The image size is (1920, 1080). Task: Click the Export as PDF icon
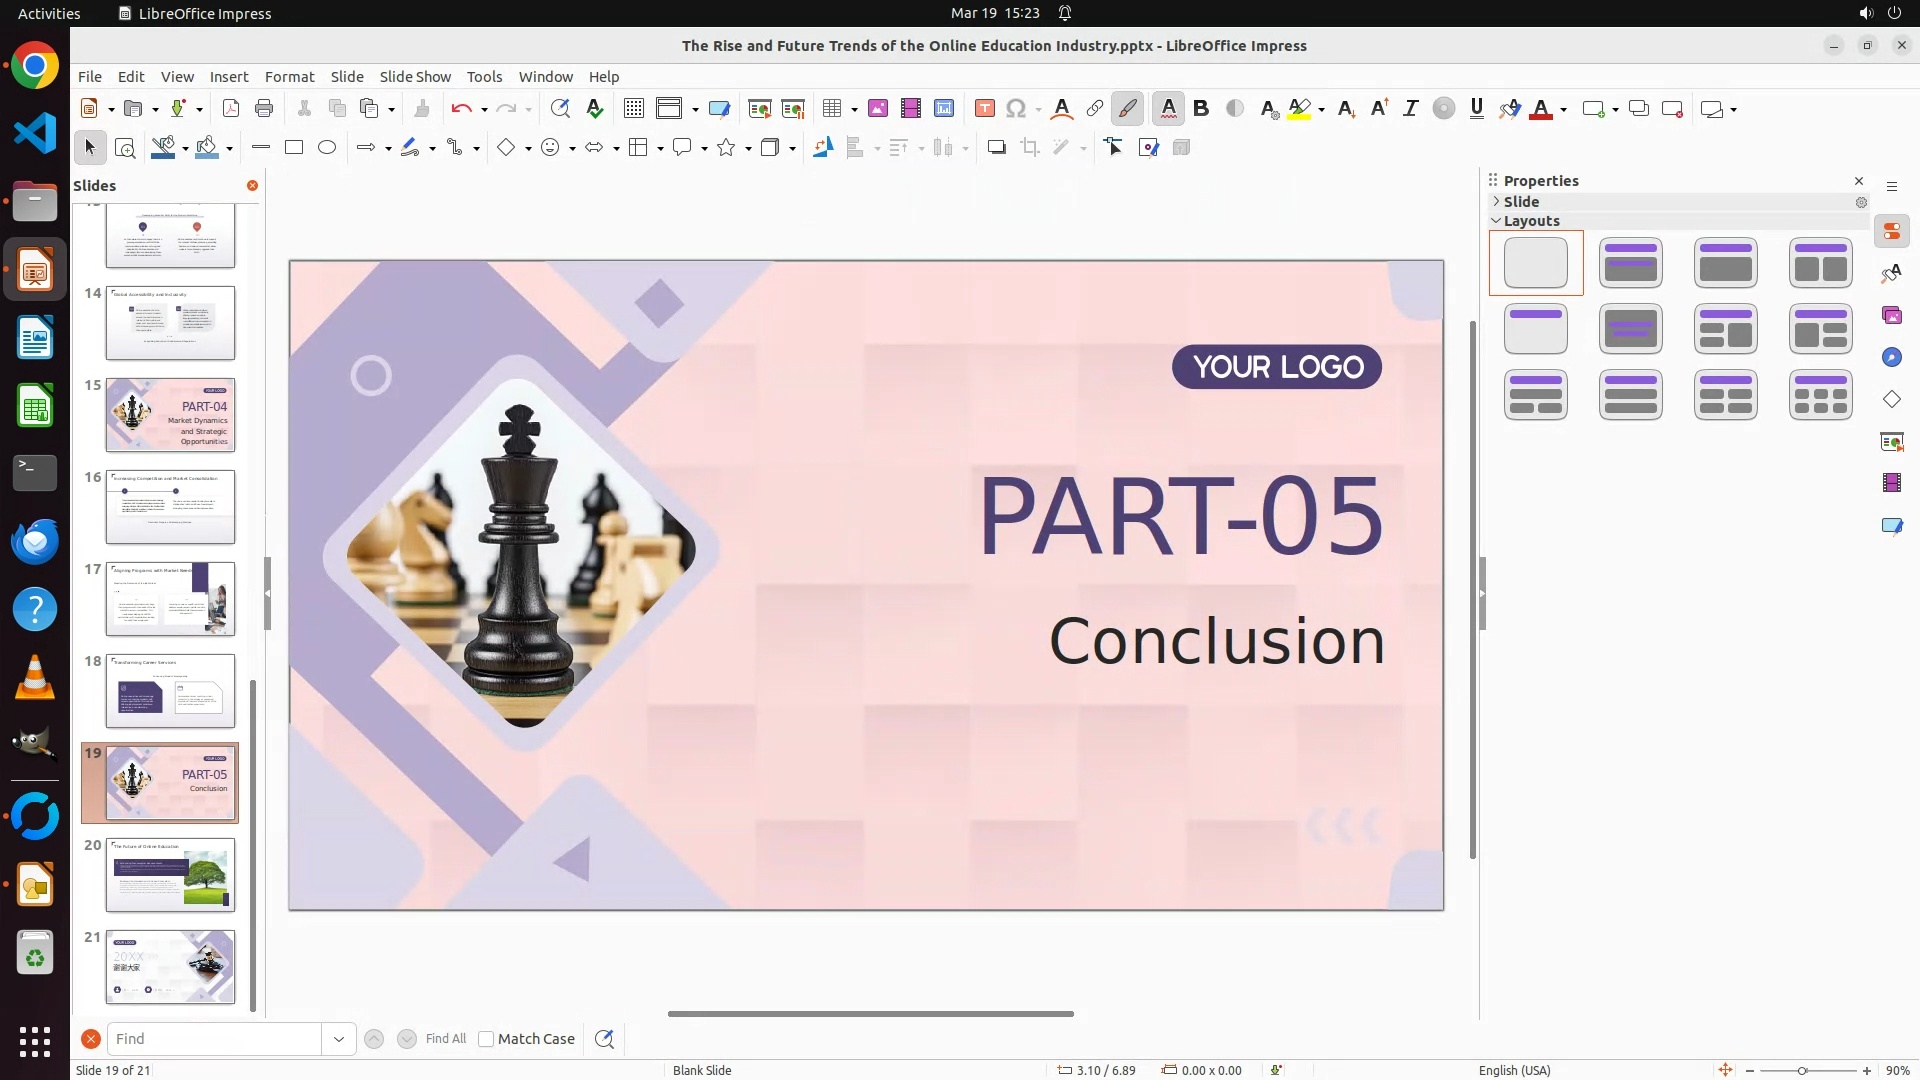coord(231,109)
